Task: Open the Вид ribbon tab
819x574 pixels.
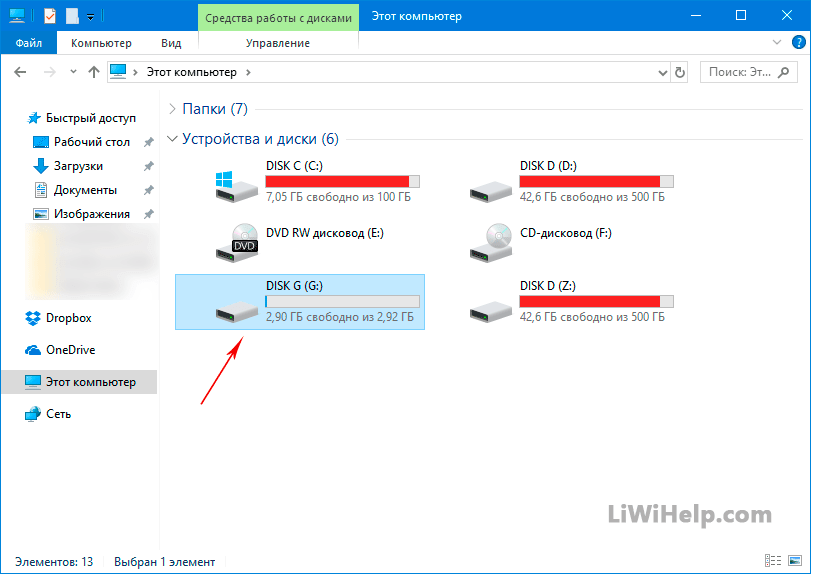Action: [171, 43]
